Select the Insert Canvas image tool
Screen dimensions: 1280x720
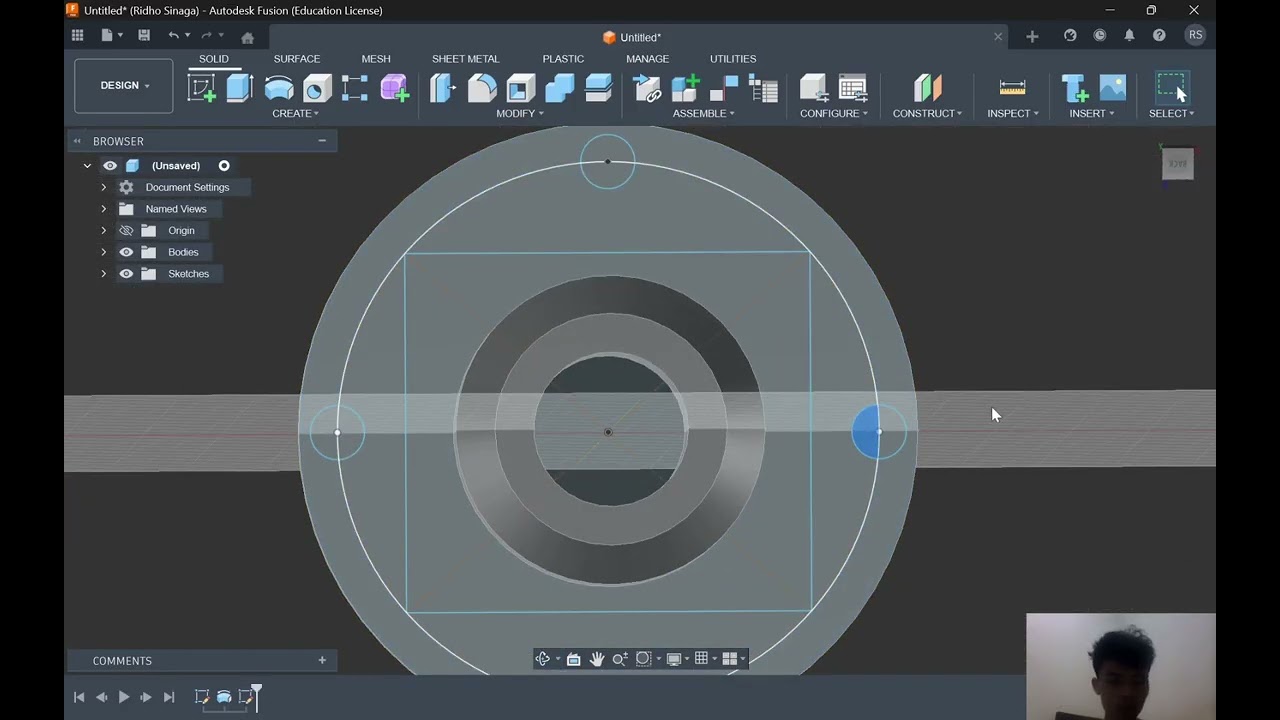pyautogui.click(x=1113, y=88)
